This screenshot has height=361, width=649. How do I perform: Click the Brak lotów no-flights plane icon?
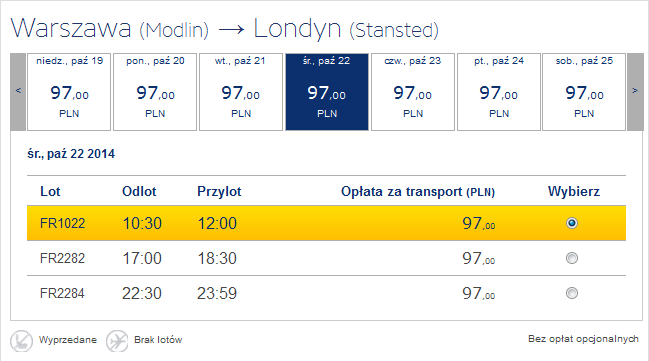pyautogui.click(x=117, y=341)
